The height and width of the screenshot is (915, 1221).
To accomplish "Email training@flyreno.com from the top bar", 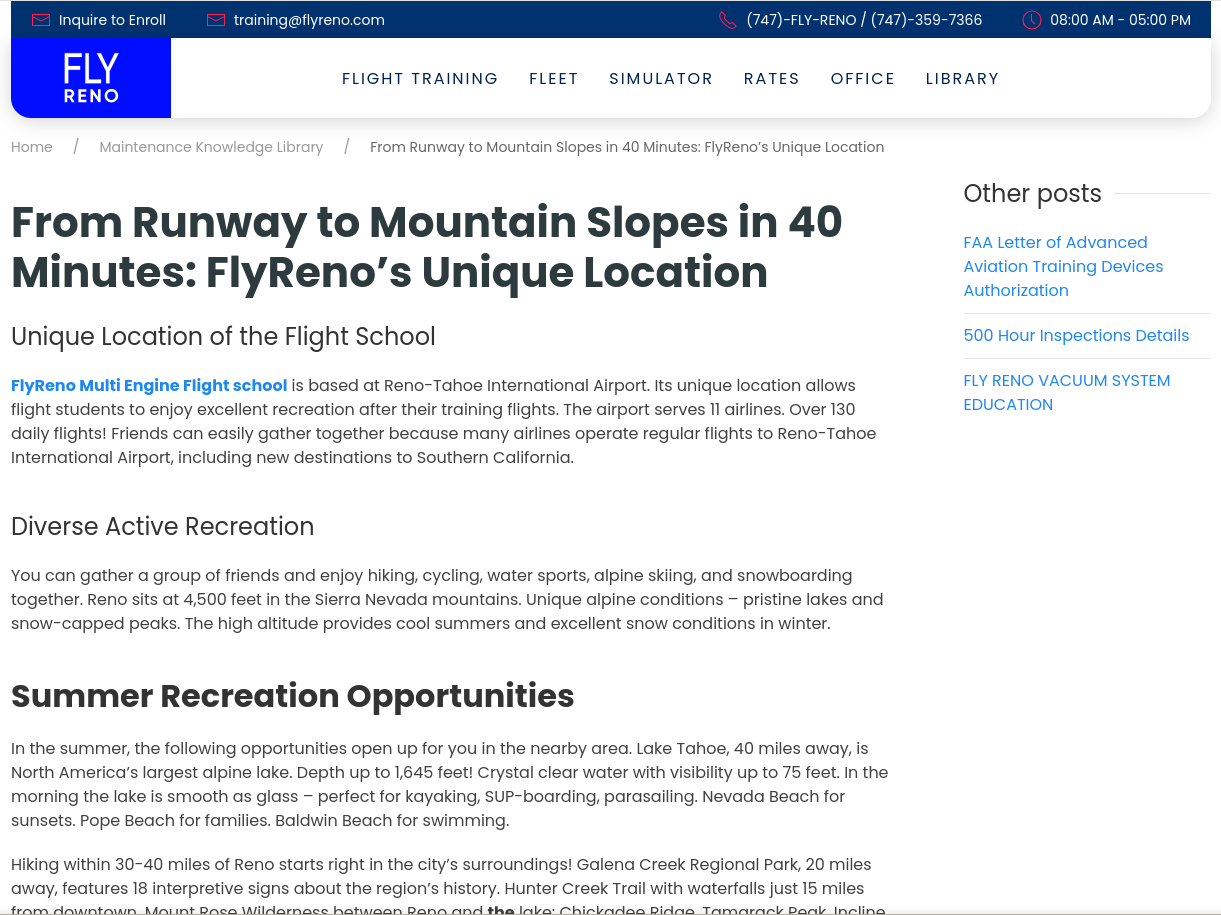I will click(309, 20).
